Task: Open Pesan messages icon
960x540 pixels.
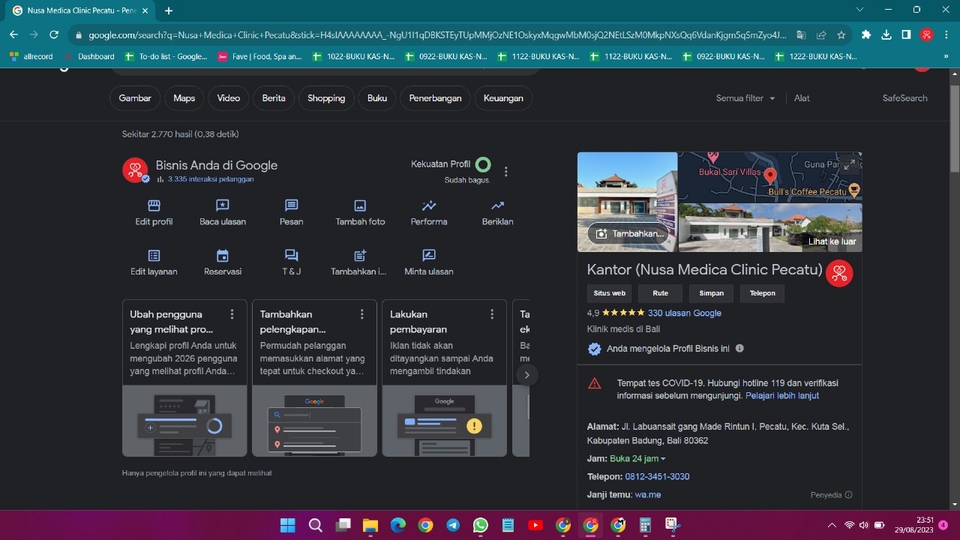Action: pyautogui.click(x=291, y=212)
